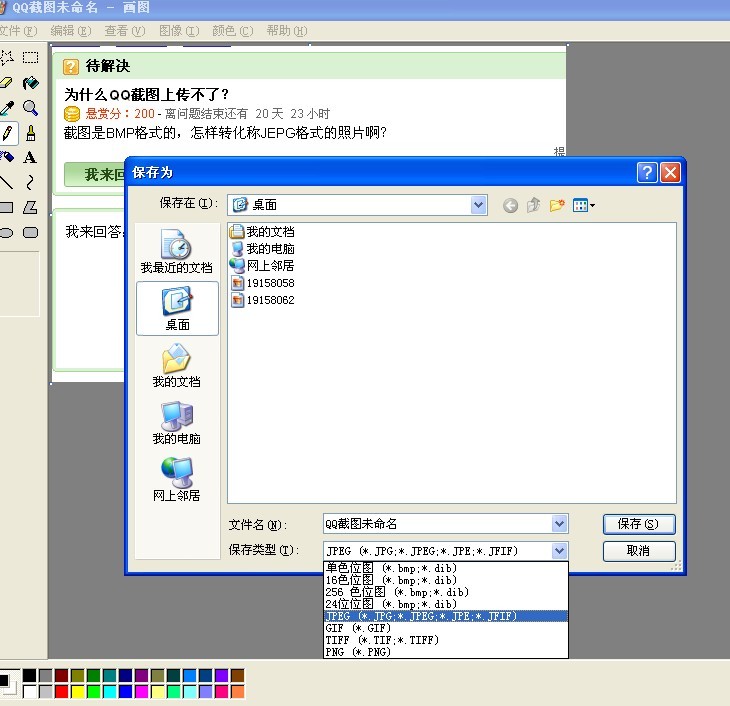Pick the magenta color swatch

tap(142, 691)
